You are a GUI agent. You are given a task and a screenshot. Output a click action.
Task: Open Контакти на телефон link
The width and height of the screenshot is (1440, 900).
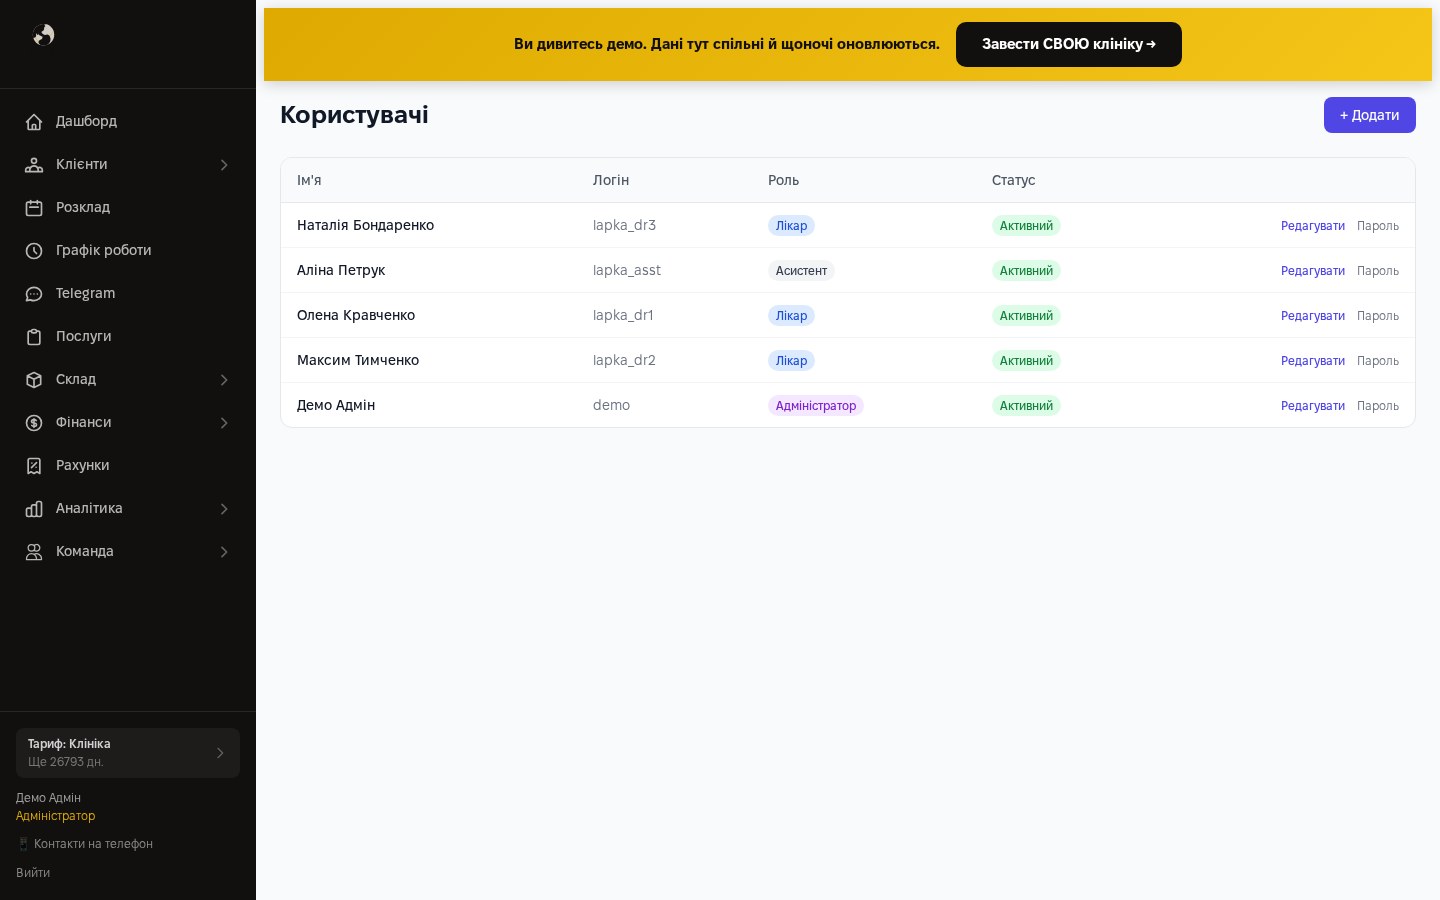(85, 844)
